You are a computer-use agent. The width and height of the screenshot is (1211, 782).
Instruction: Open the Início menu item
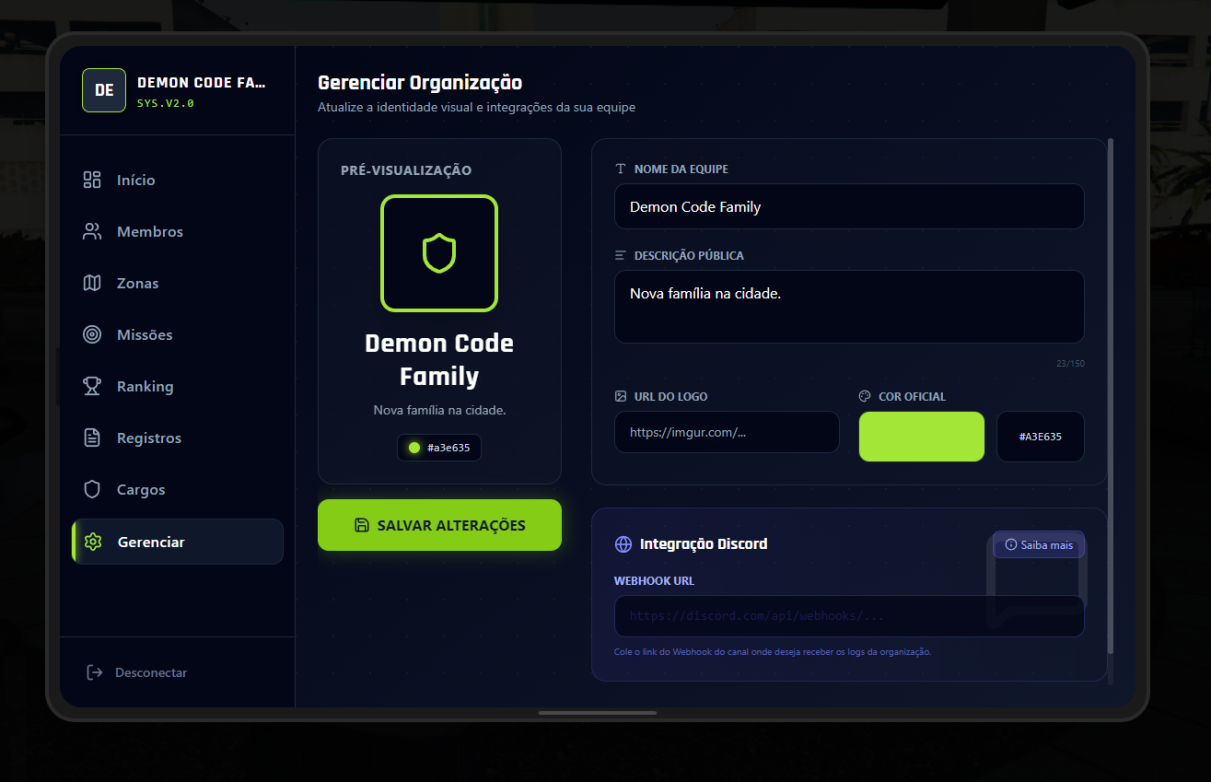(x=177, y=180)
